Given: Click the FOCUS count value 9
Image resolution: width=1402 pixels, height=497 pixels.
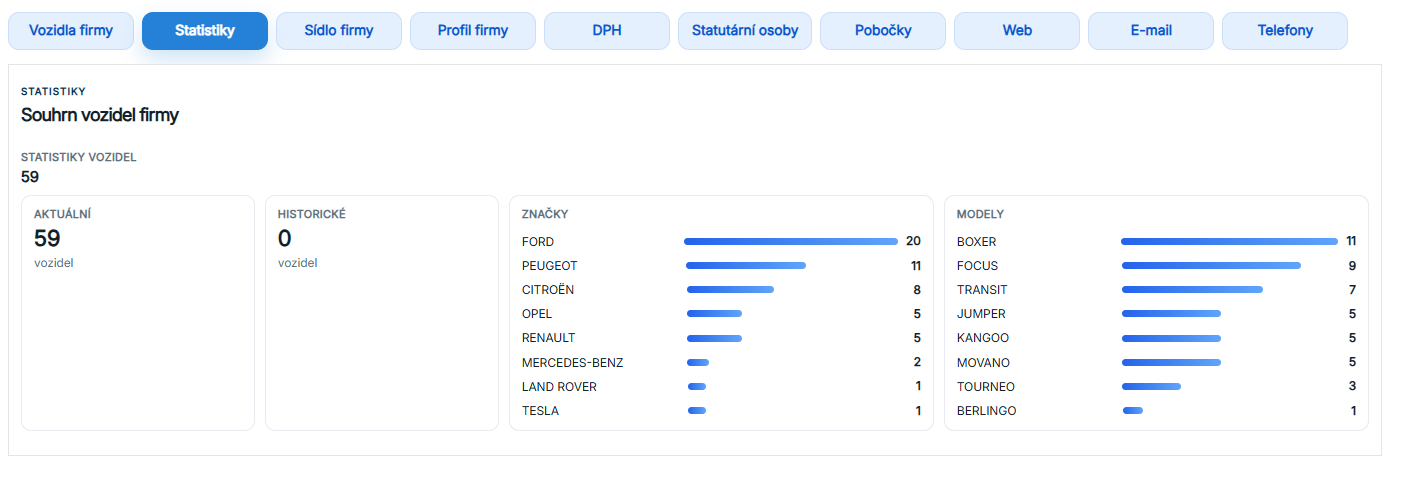Looking at the screenshot, I should (x=1352, y=265).
